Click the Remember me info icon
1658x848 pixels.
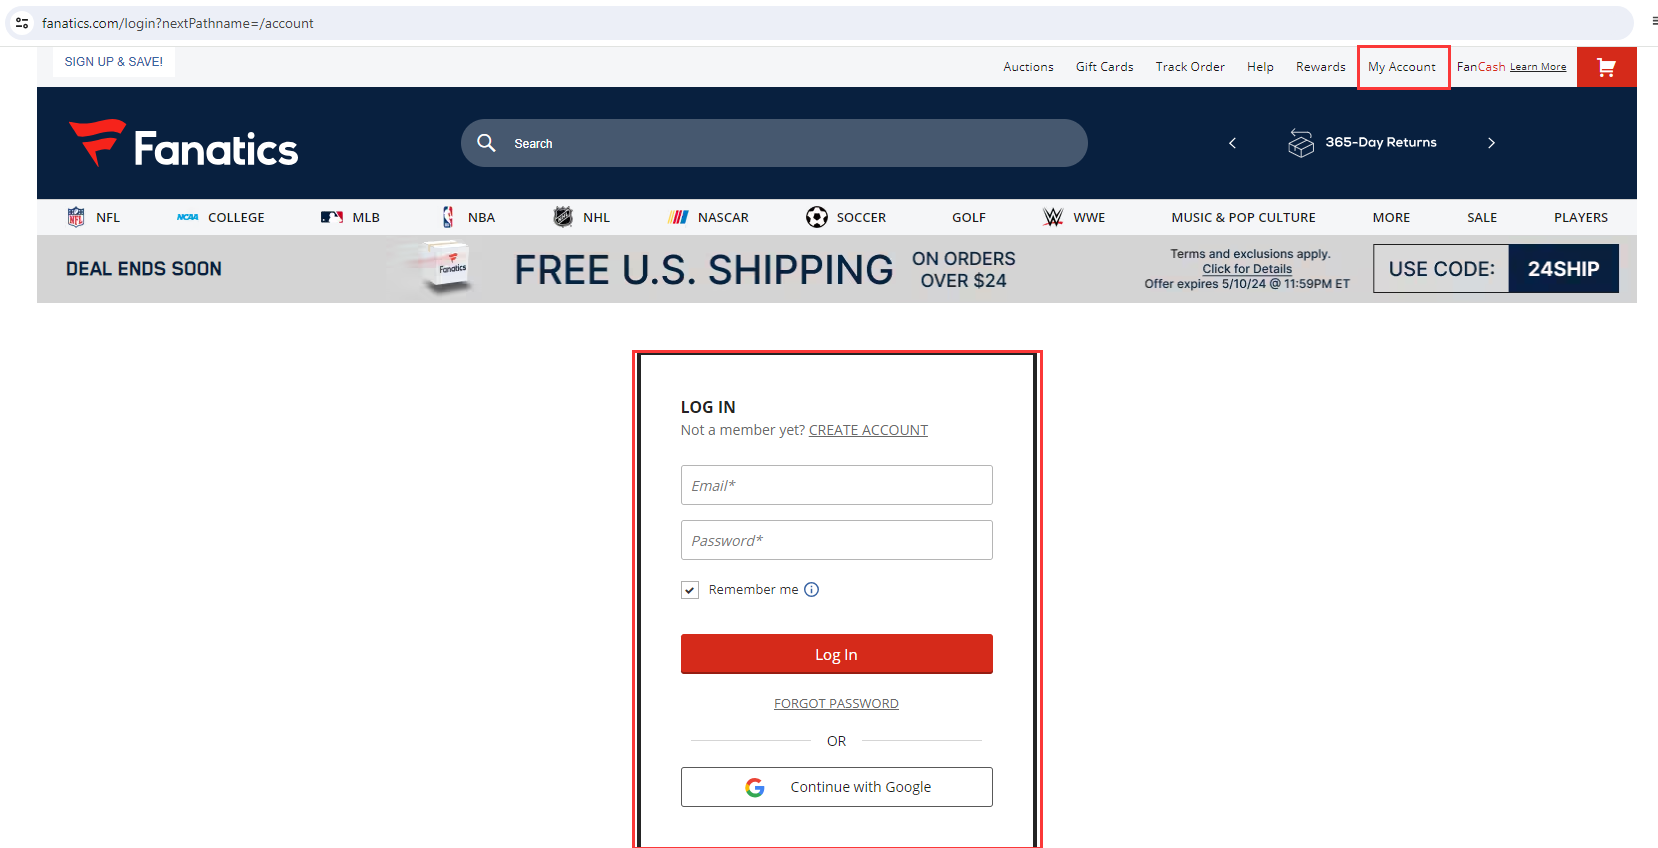coord(812,590)
